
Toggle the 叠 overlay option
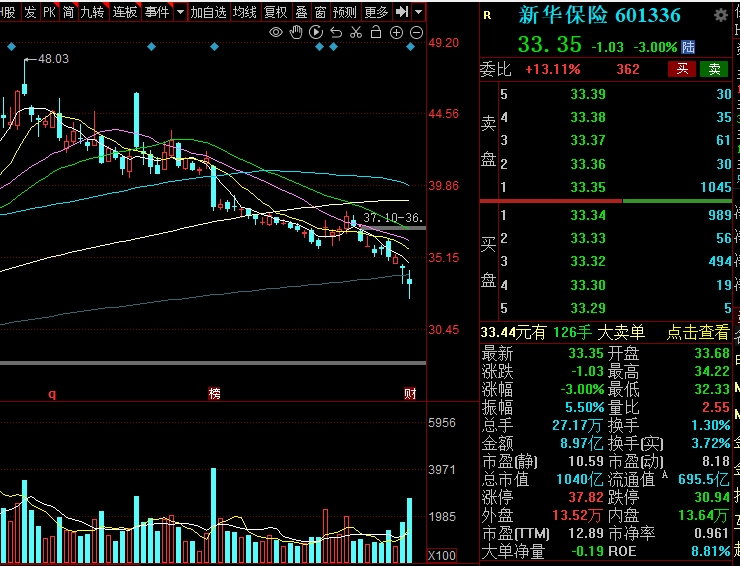[301, 12]
